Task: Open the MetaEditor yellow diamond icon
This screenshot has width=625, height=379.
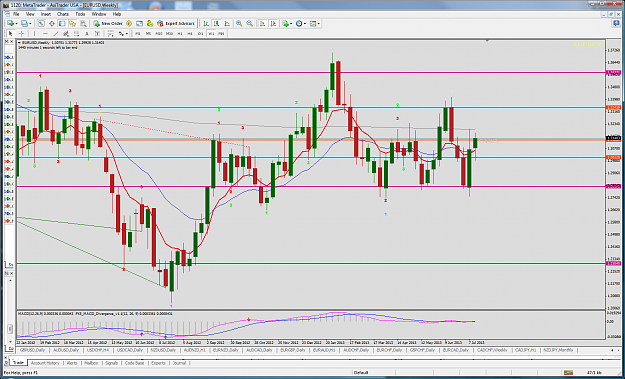Action: pos(129,24)
